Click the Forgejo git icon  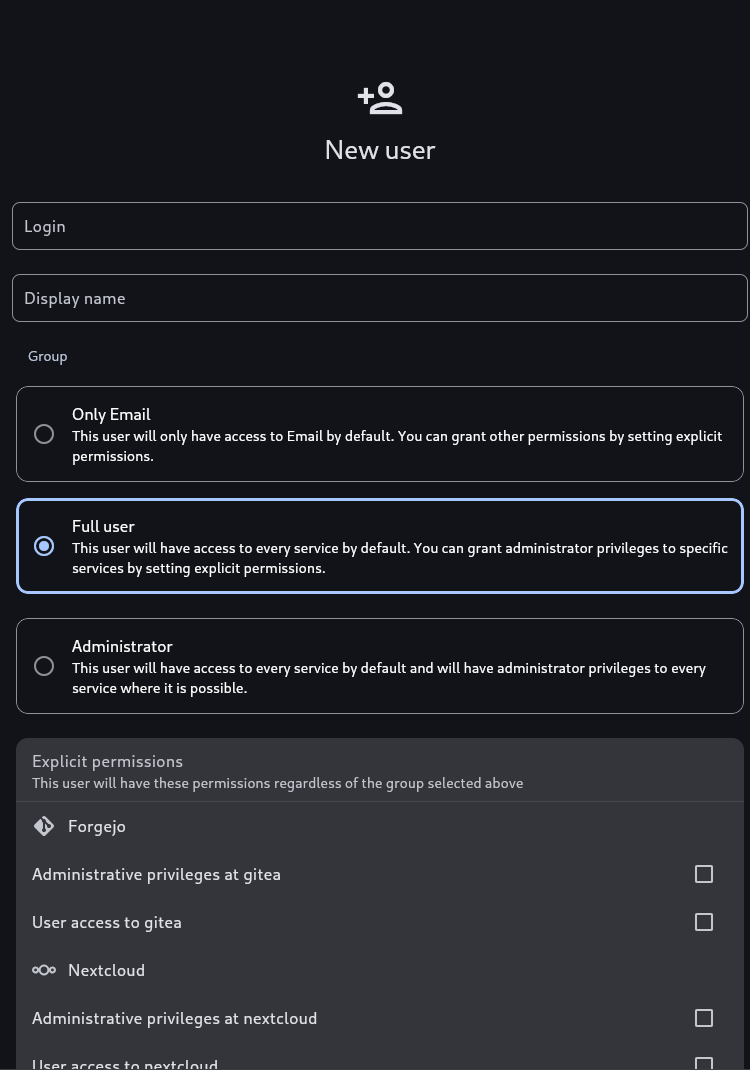(44, 826)
